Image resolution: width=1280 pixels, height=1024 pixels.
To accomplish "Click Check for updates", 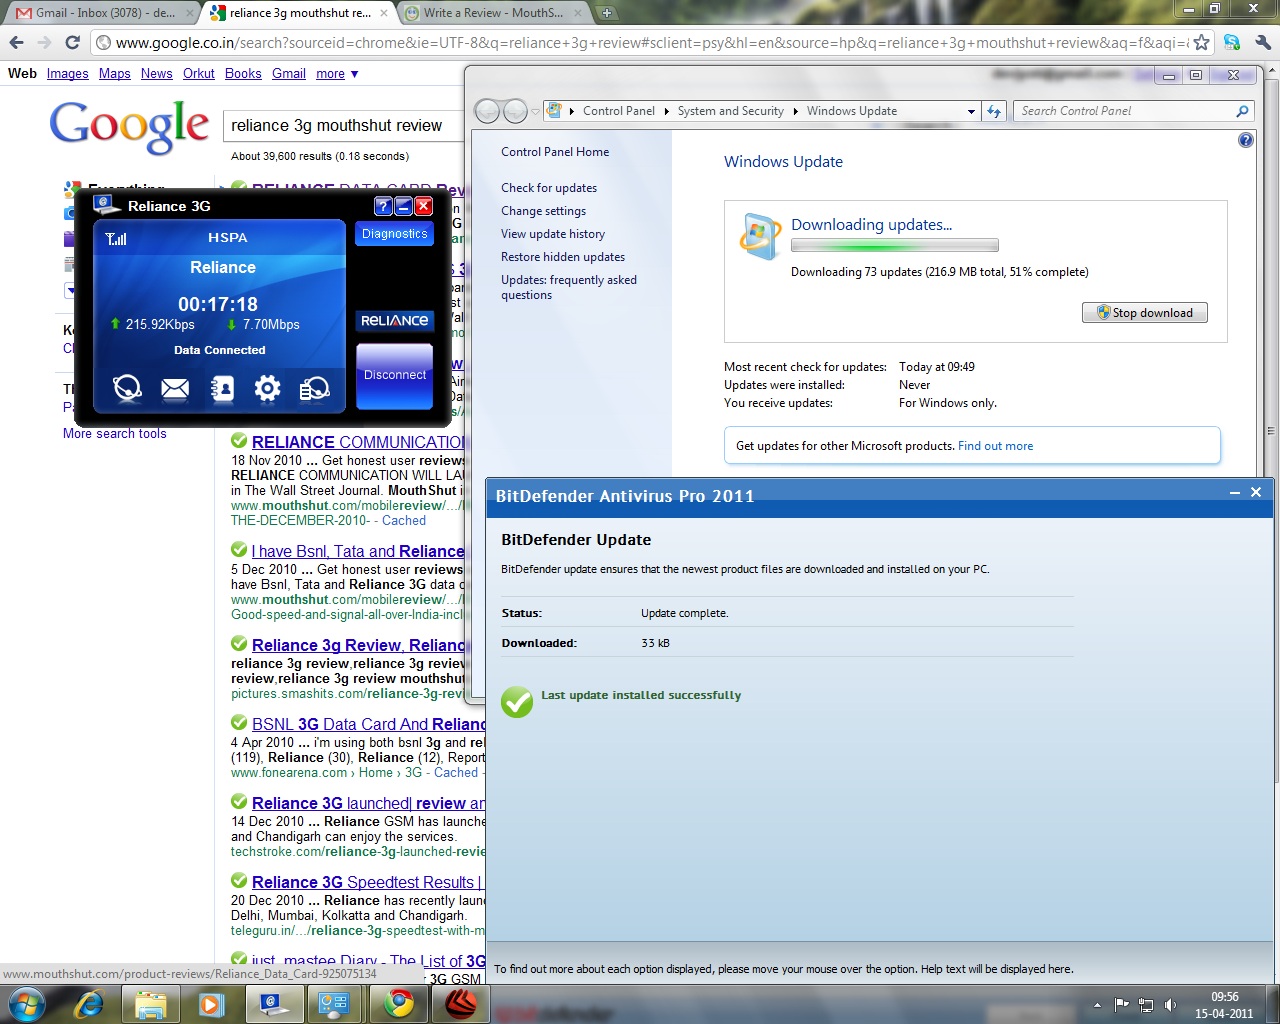I will coord(549,188).
